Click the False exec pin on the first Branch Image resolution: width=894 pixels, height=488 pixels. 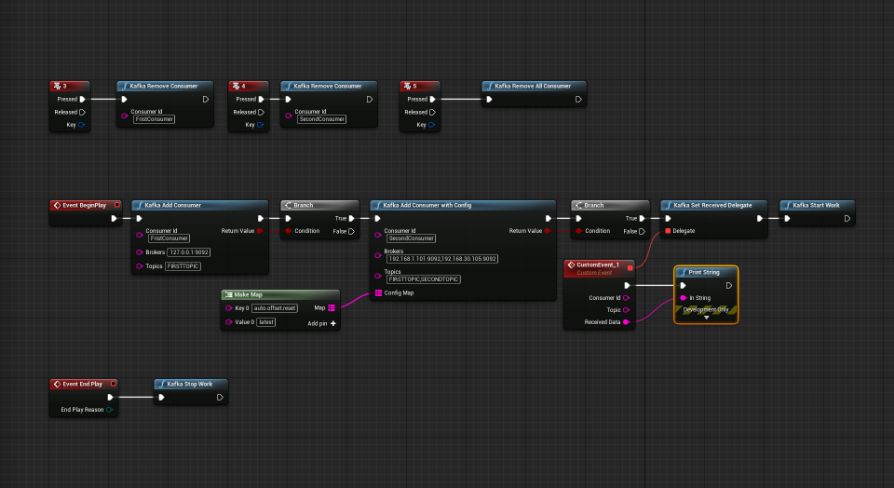point(351,231)
